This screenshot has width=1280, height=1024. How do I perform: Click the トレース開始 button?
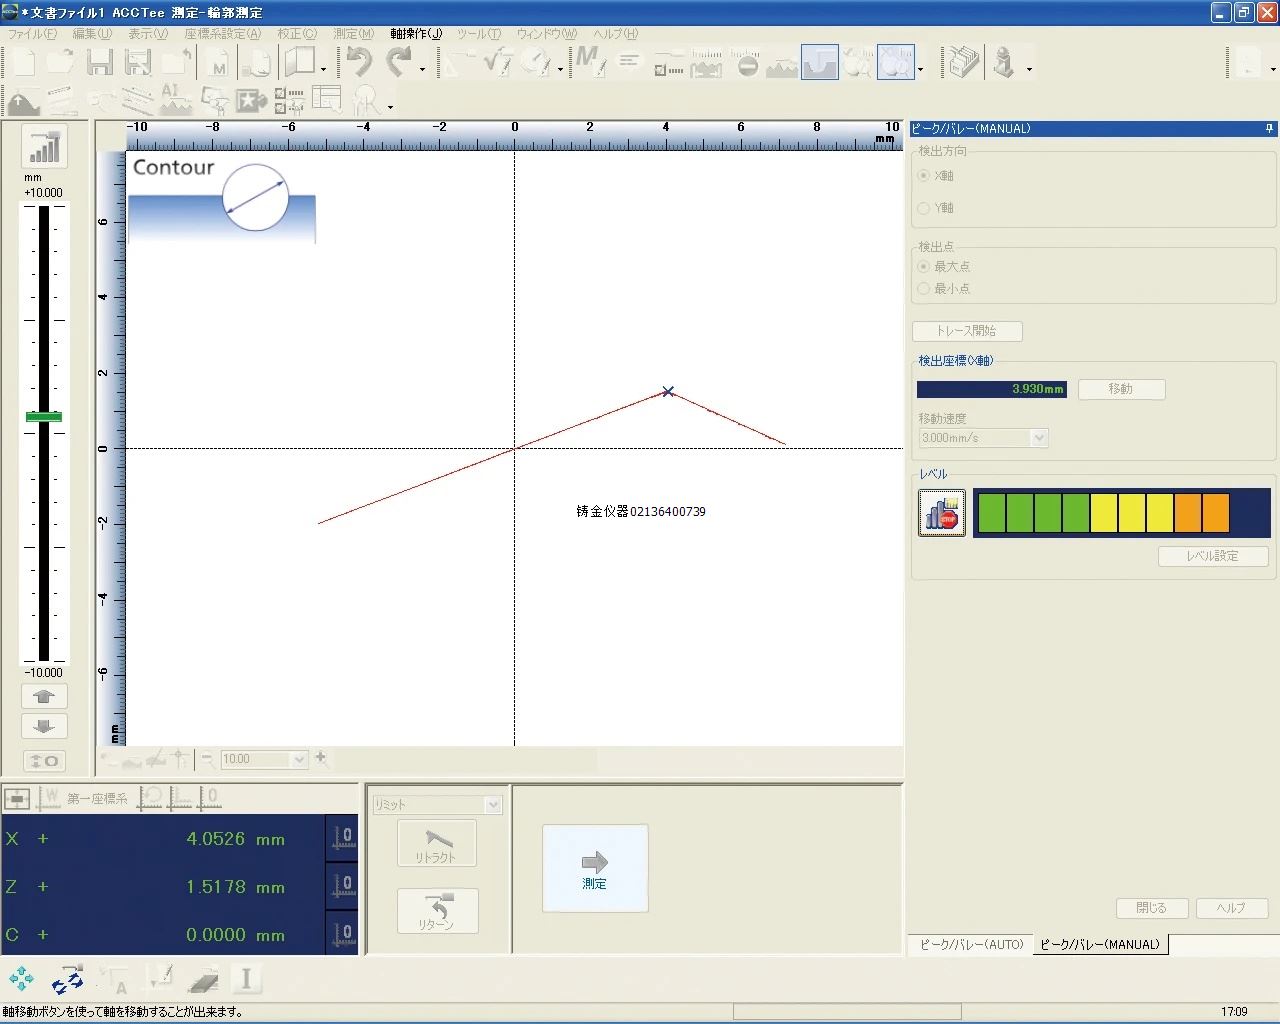coord(966,331)
